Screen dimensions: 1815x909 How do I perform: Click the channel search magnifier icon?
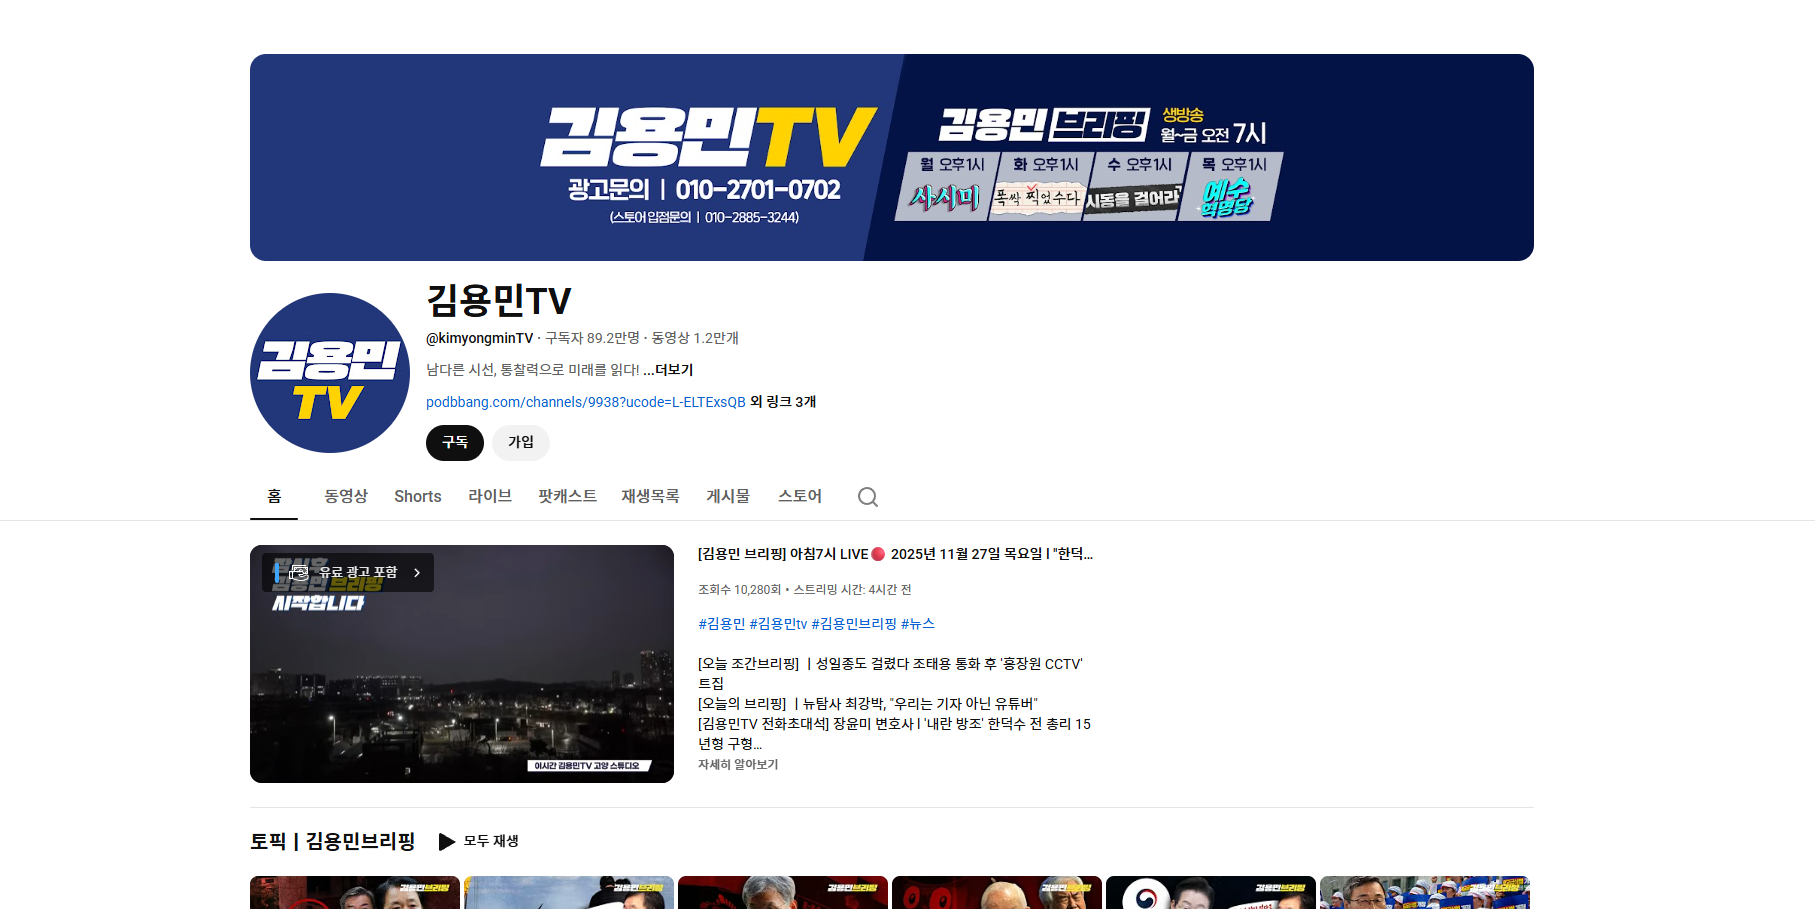[x=867, y=497]
